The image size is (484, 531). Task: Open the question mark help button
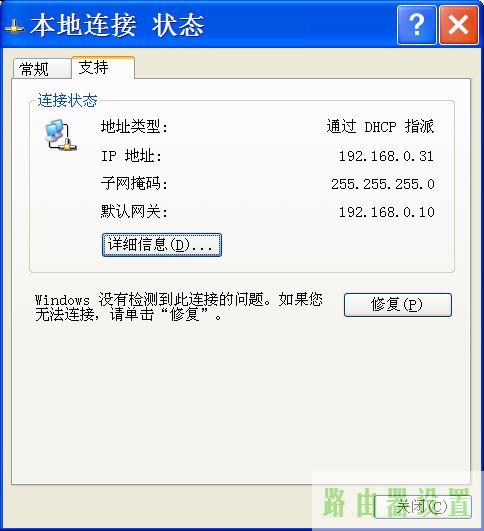coord(416,25)
